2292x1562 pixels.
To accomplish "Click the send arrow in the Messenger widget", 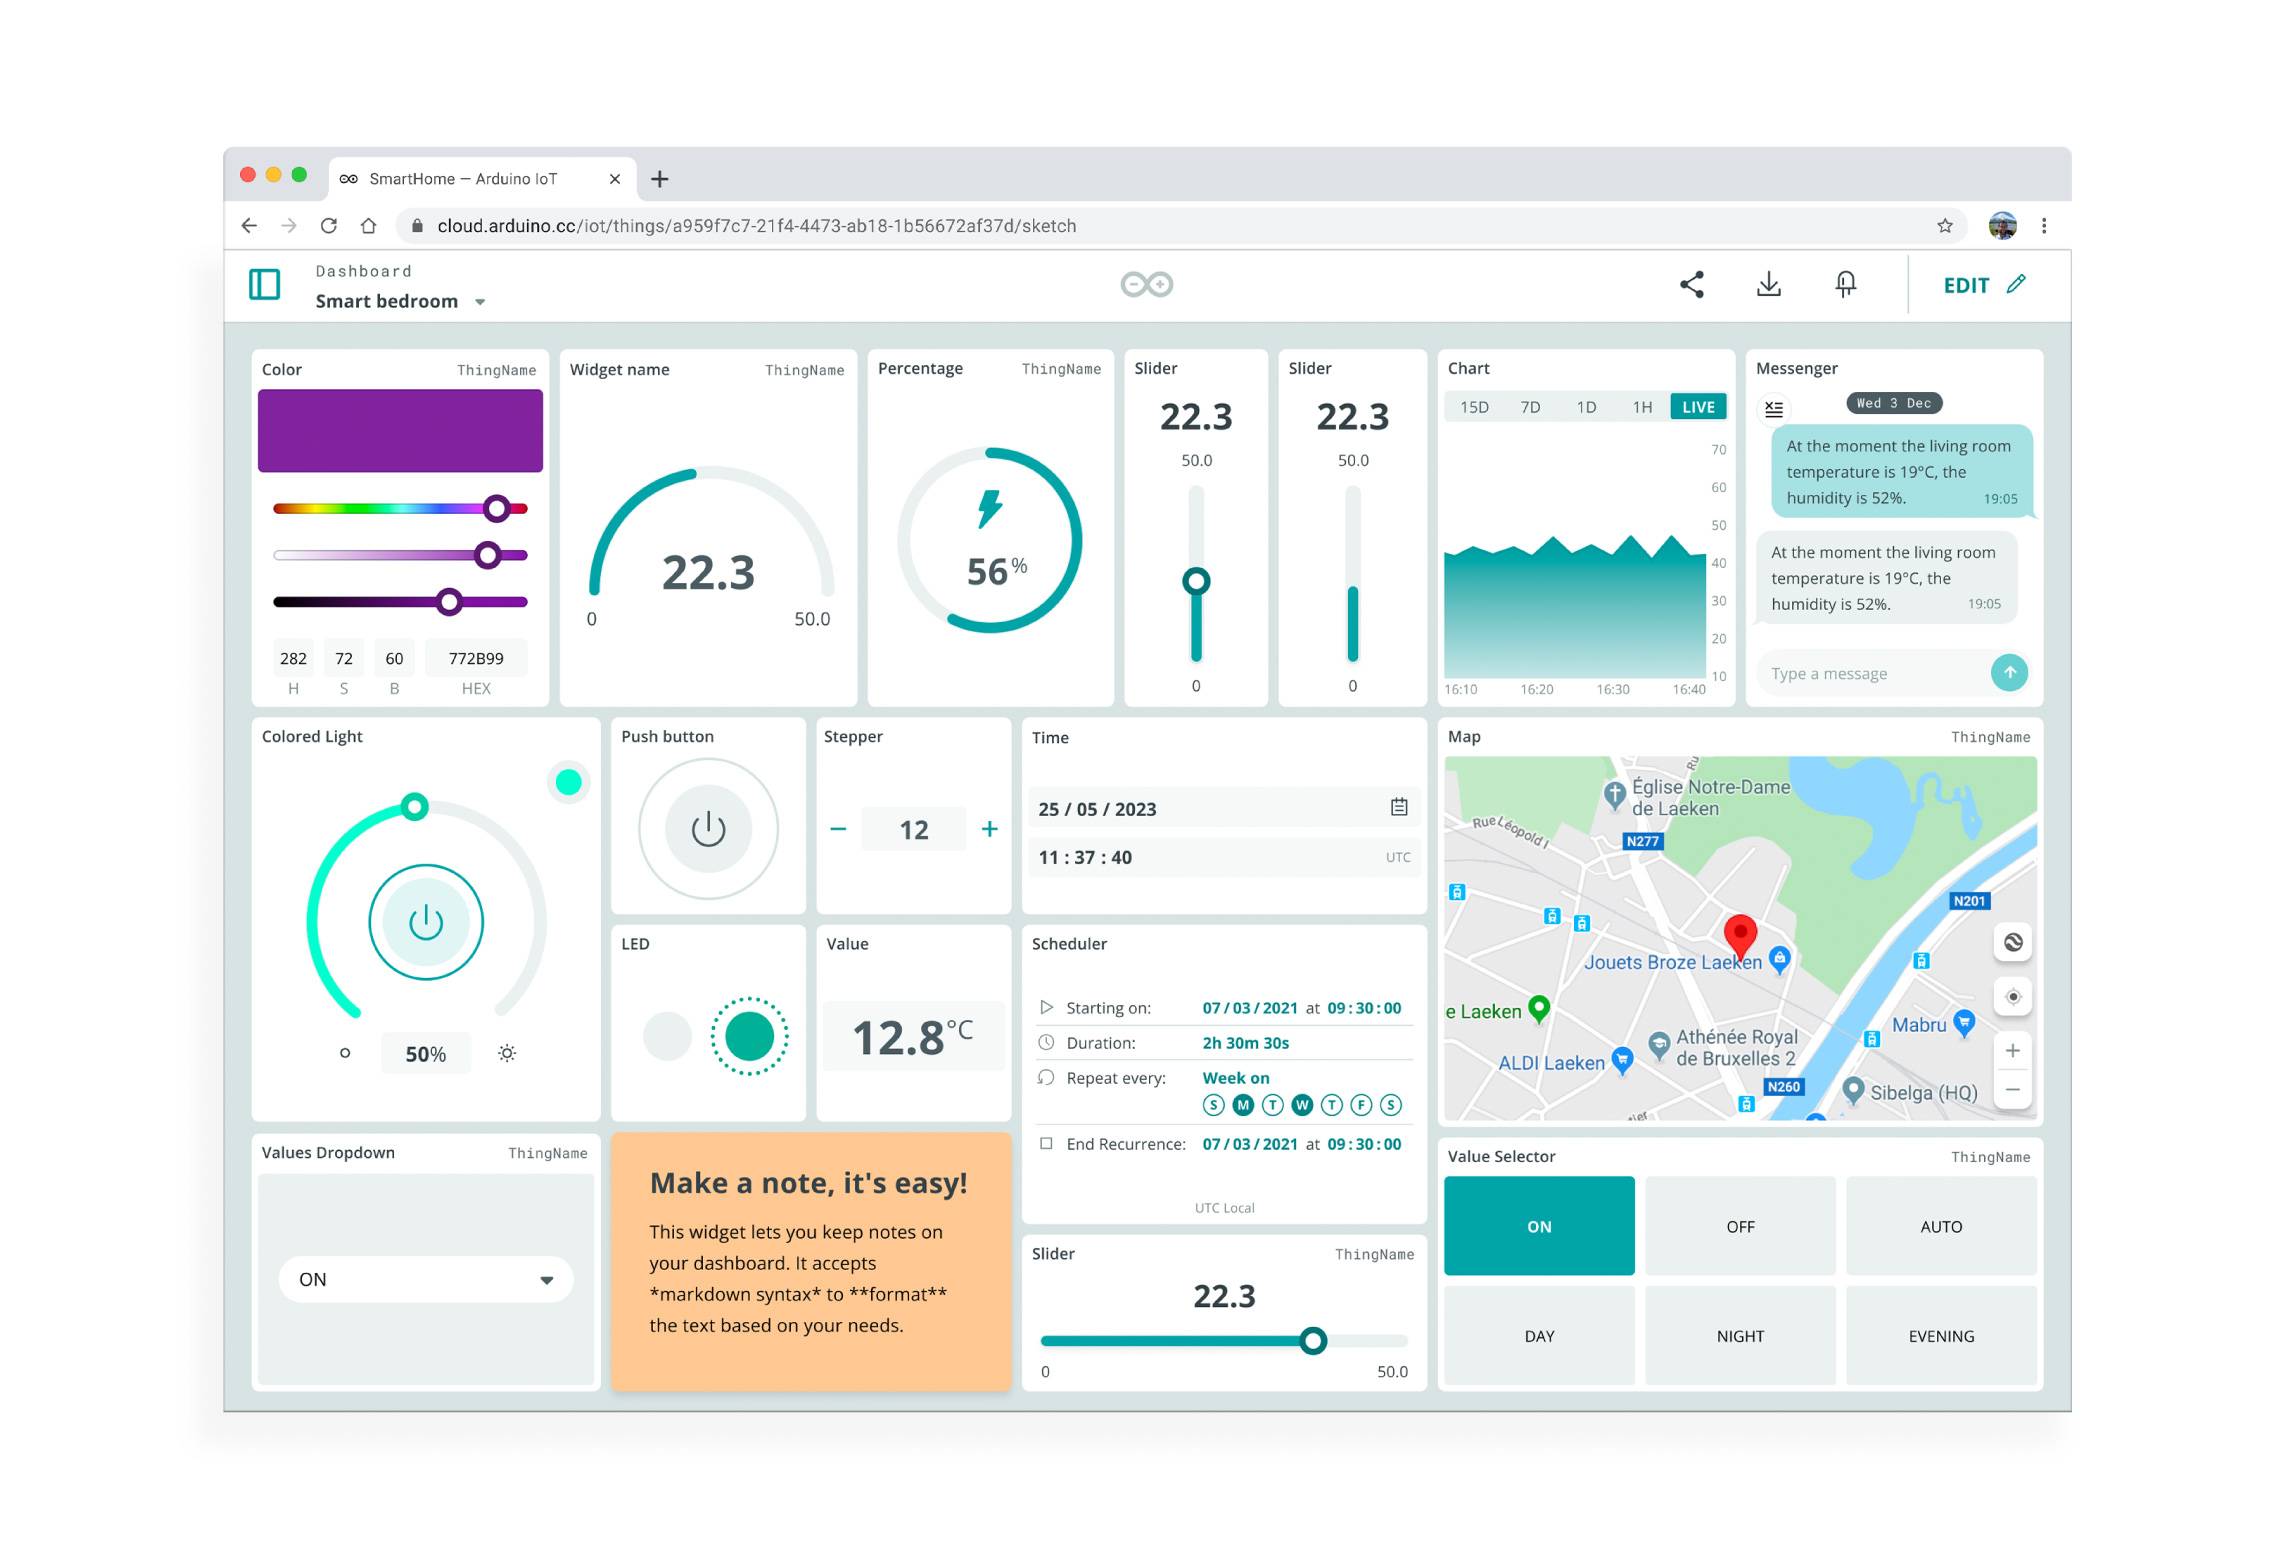I will tap(2010, 673).
